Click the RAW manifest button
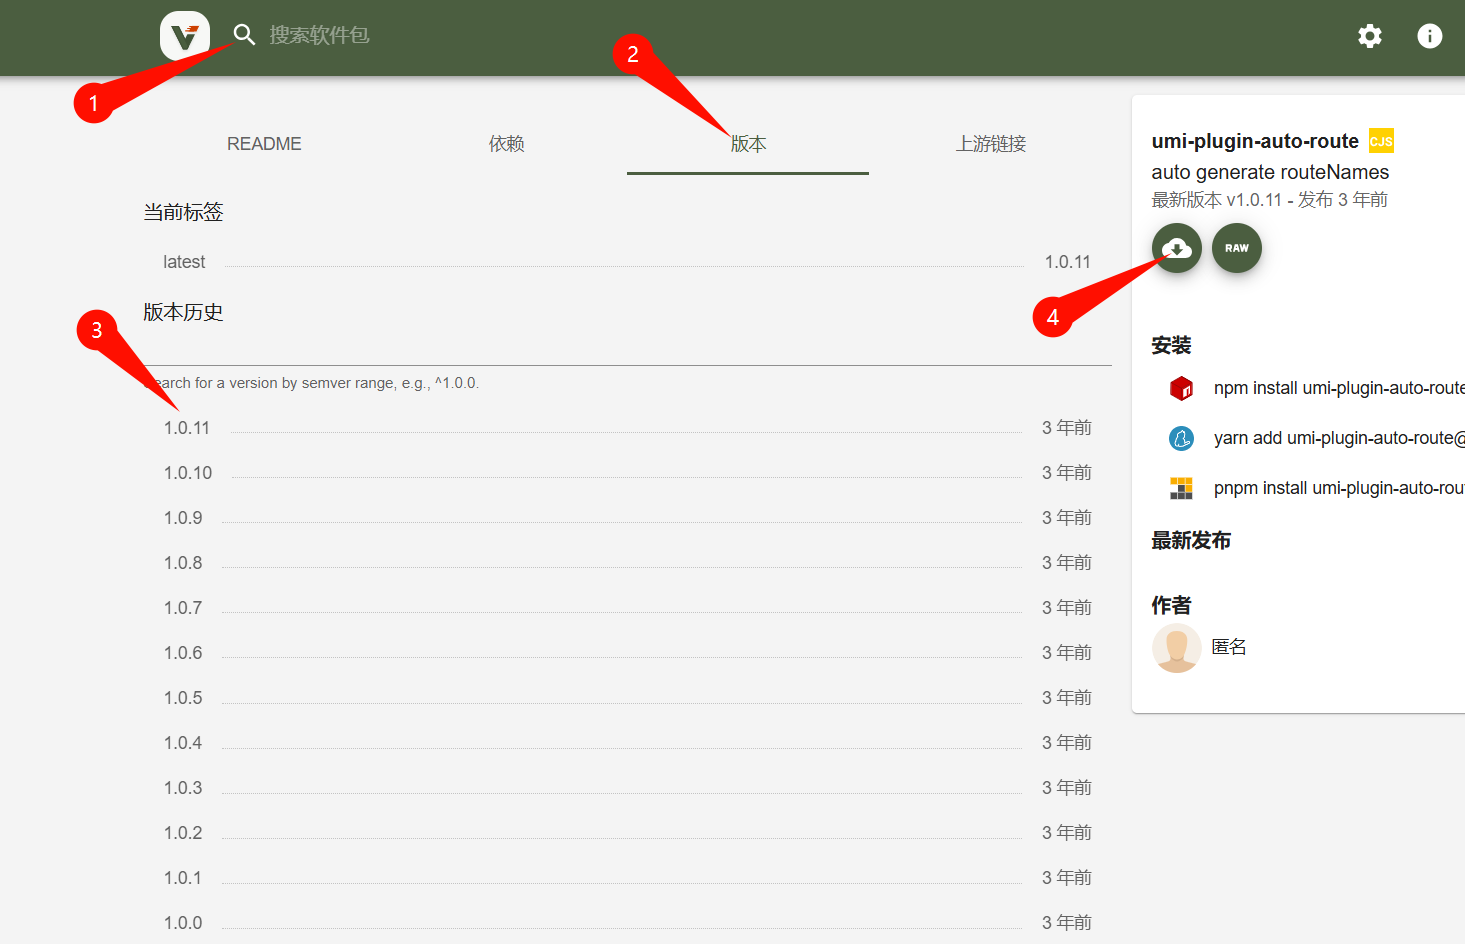 [1237, 248]
